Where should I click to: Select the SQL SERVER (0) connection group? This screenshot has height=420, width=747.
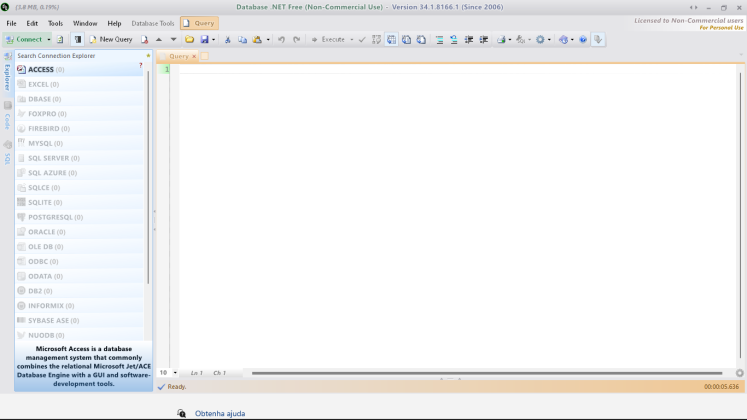tap(79, 158)
